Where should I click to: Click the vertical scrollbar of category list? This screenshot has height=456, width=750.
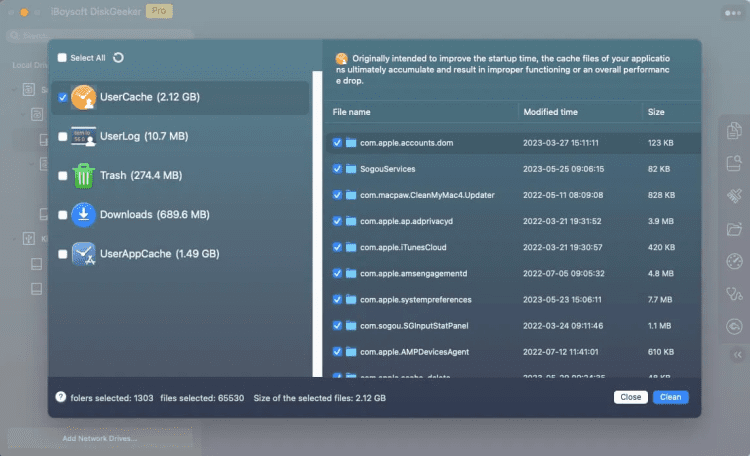click(x=317, y=224)
